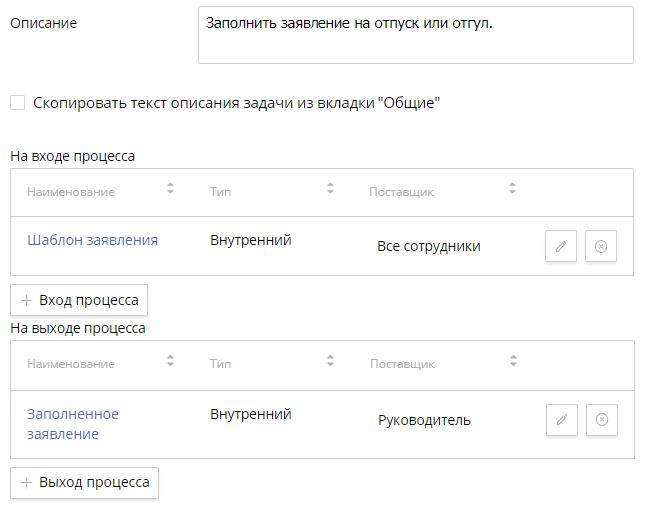This screenshot has height=506, width=648.
Task: Edit the Заполненное заявление output row
Action: coord(562,420)
